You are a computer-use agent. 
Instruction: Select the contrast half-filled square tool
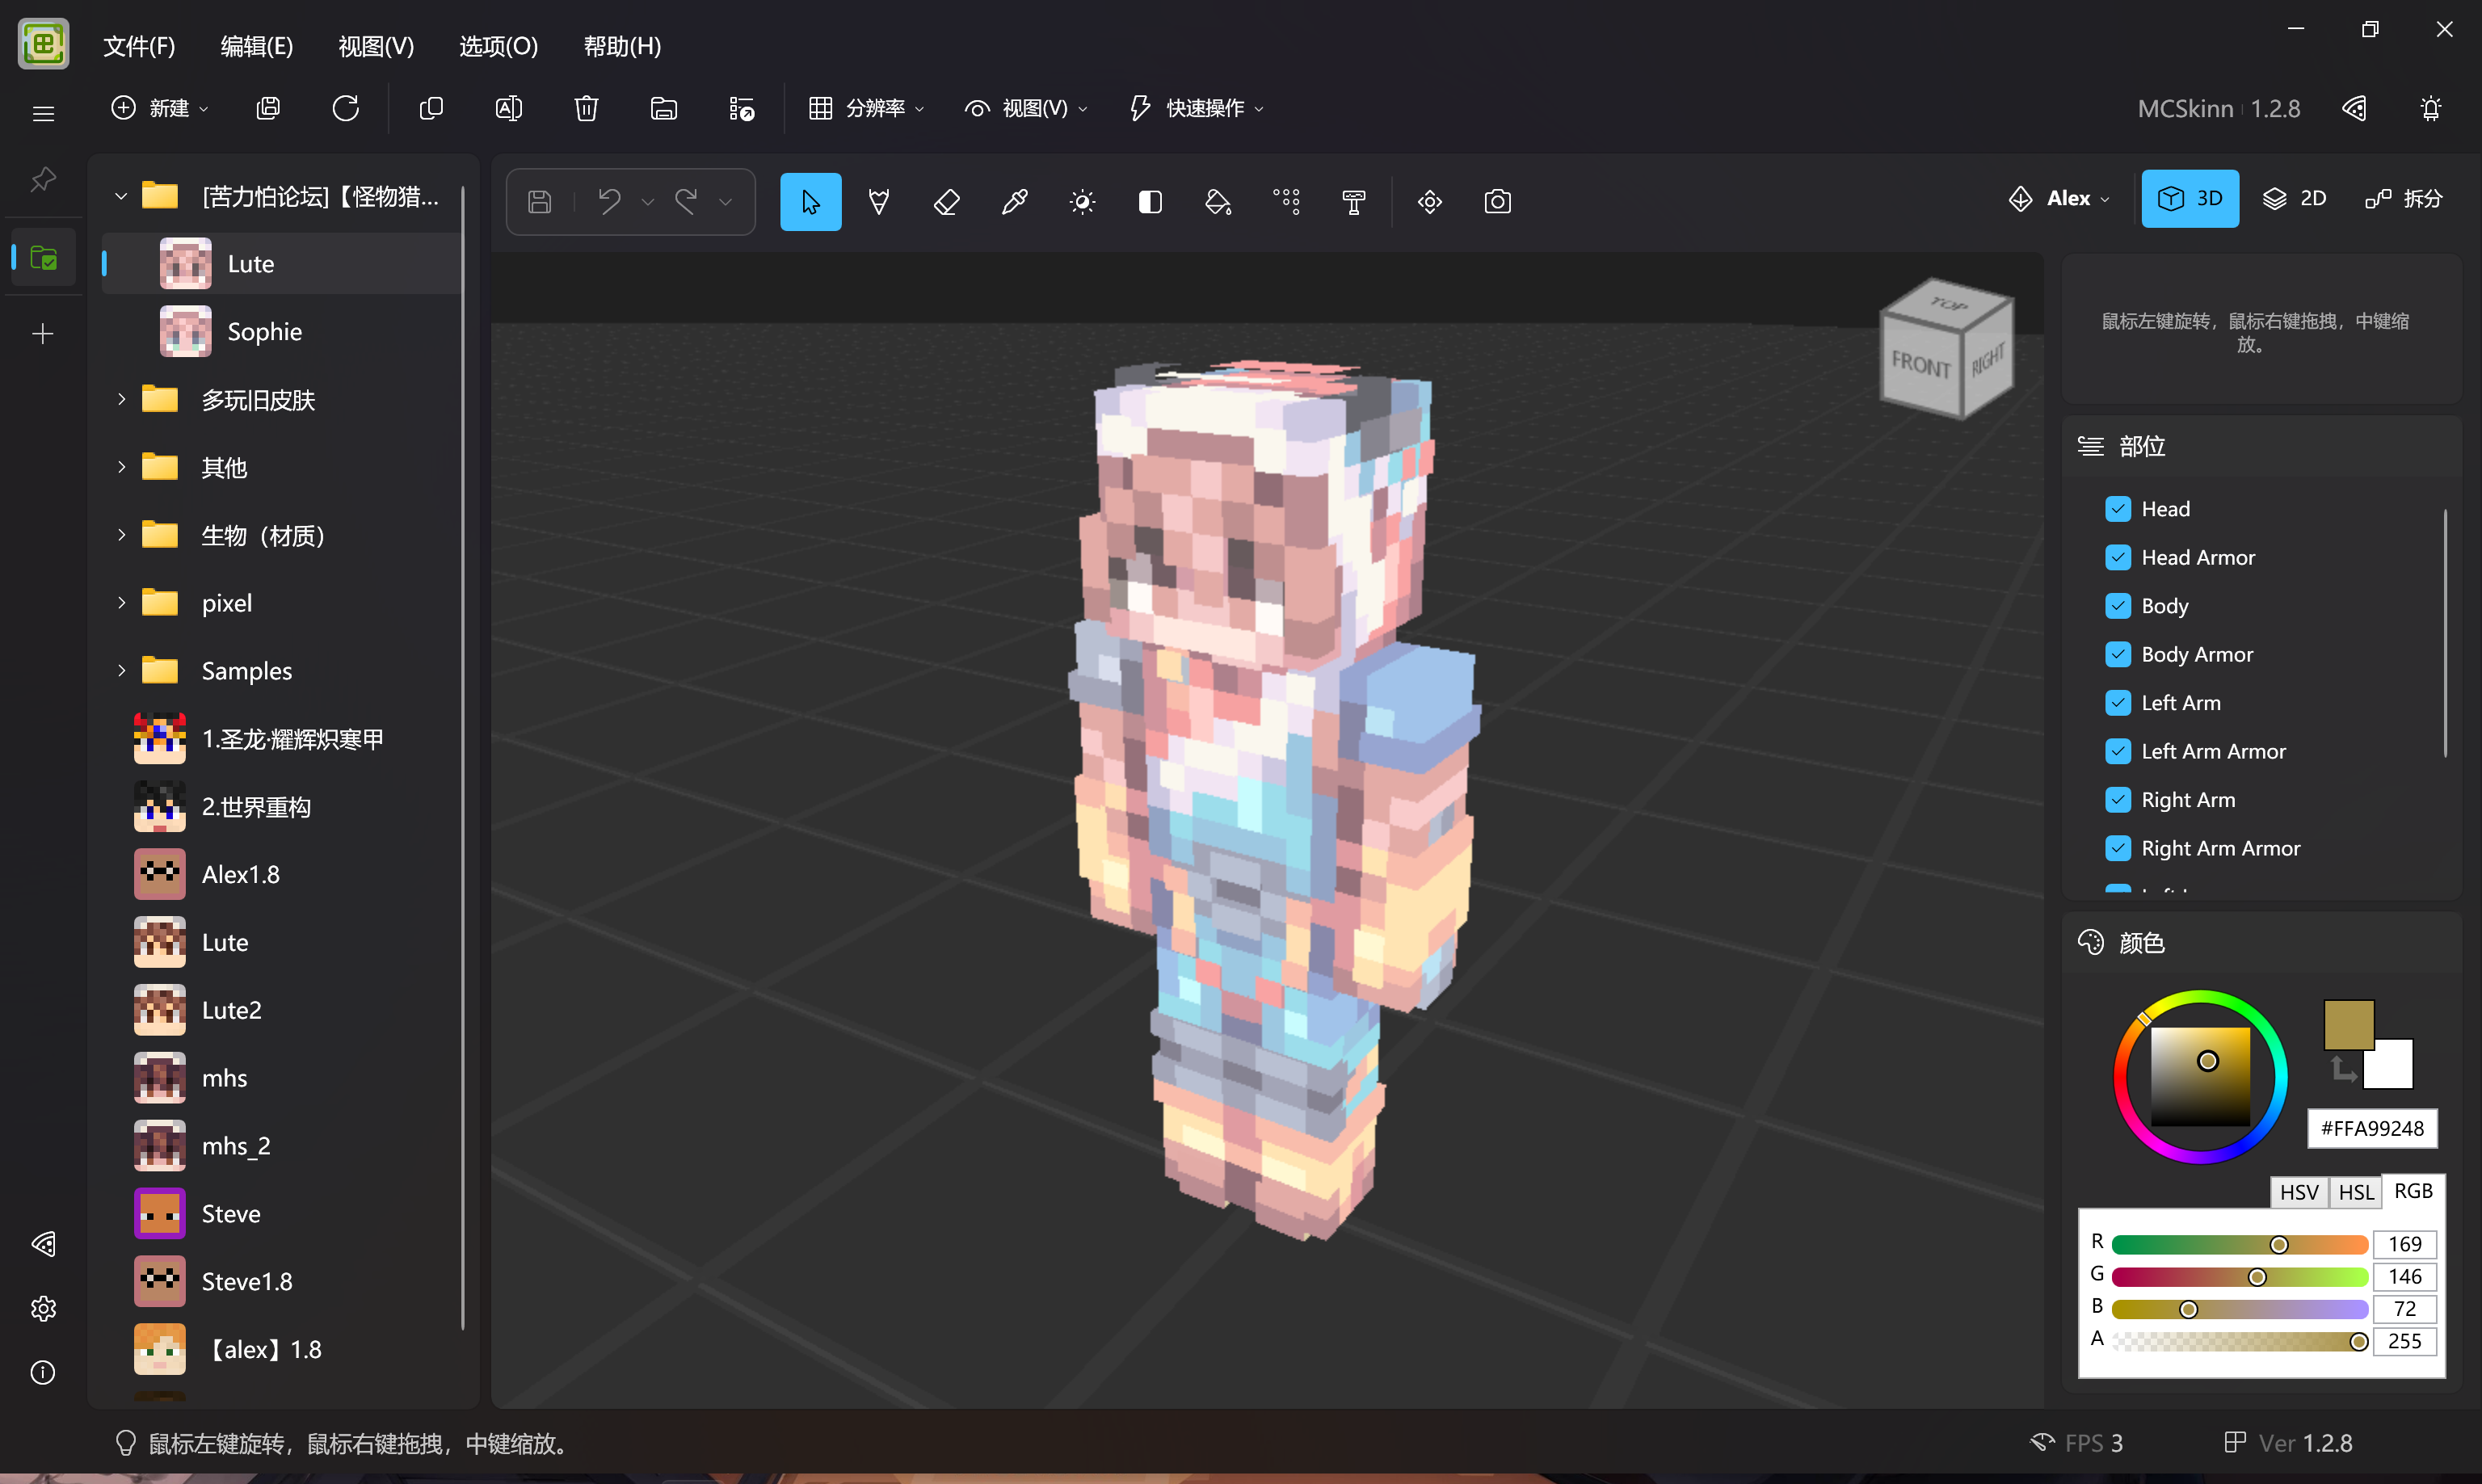pyautogui.click(x=1150, y=202)
